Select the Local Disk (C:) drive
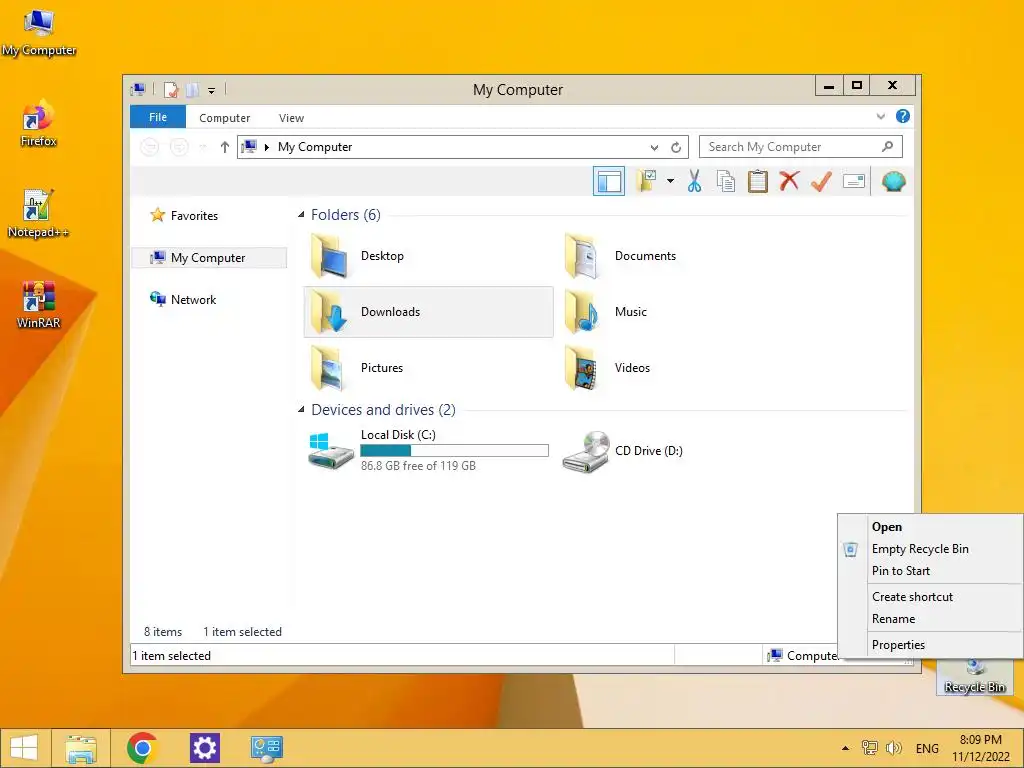Image resolution: width=1024 pixels, height=768 pixels. click(x=428, y=451)
